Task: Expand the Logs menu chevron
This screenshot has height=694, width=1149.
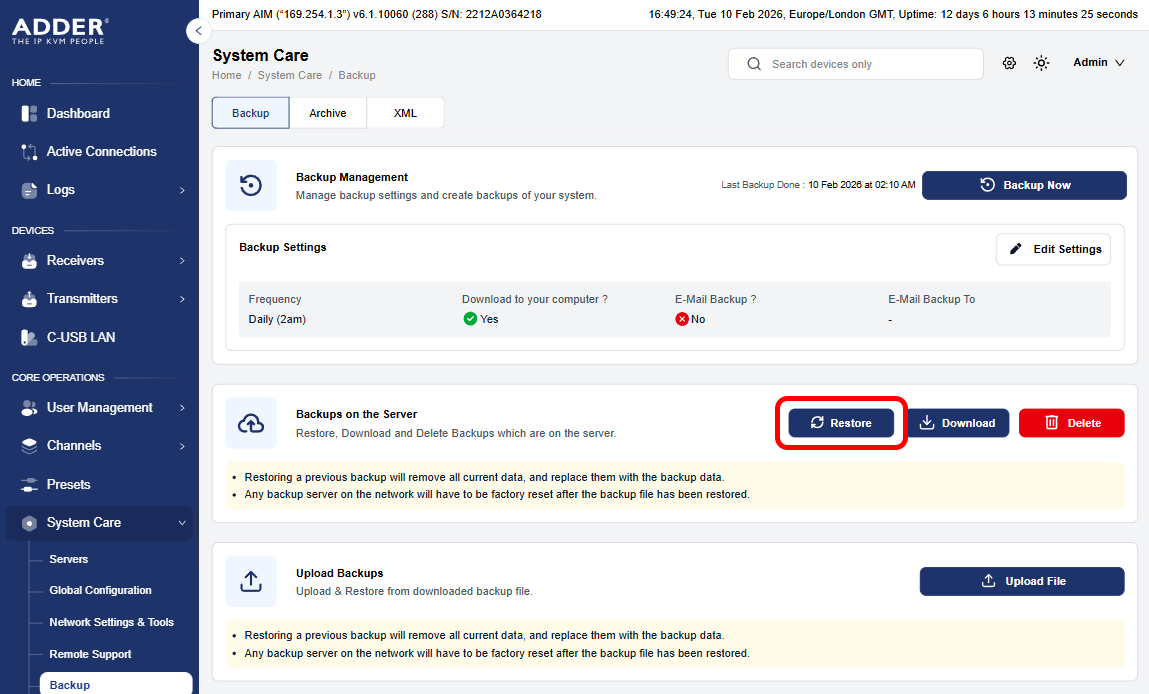Action: tap(182, 191)
